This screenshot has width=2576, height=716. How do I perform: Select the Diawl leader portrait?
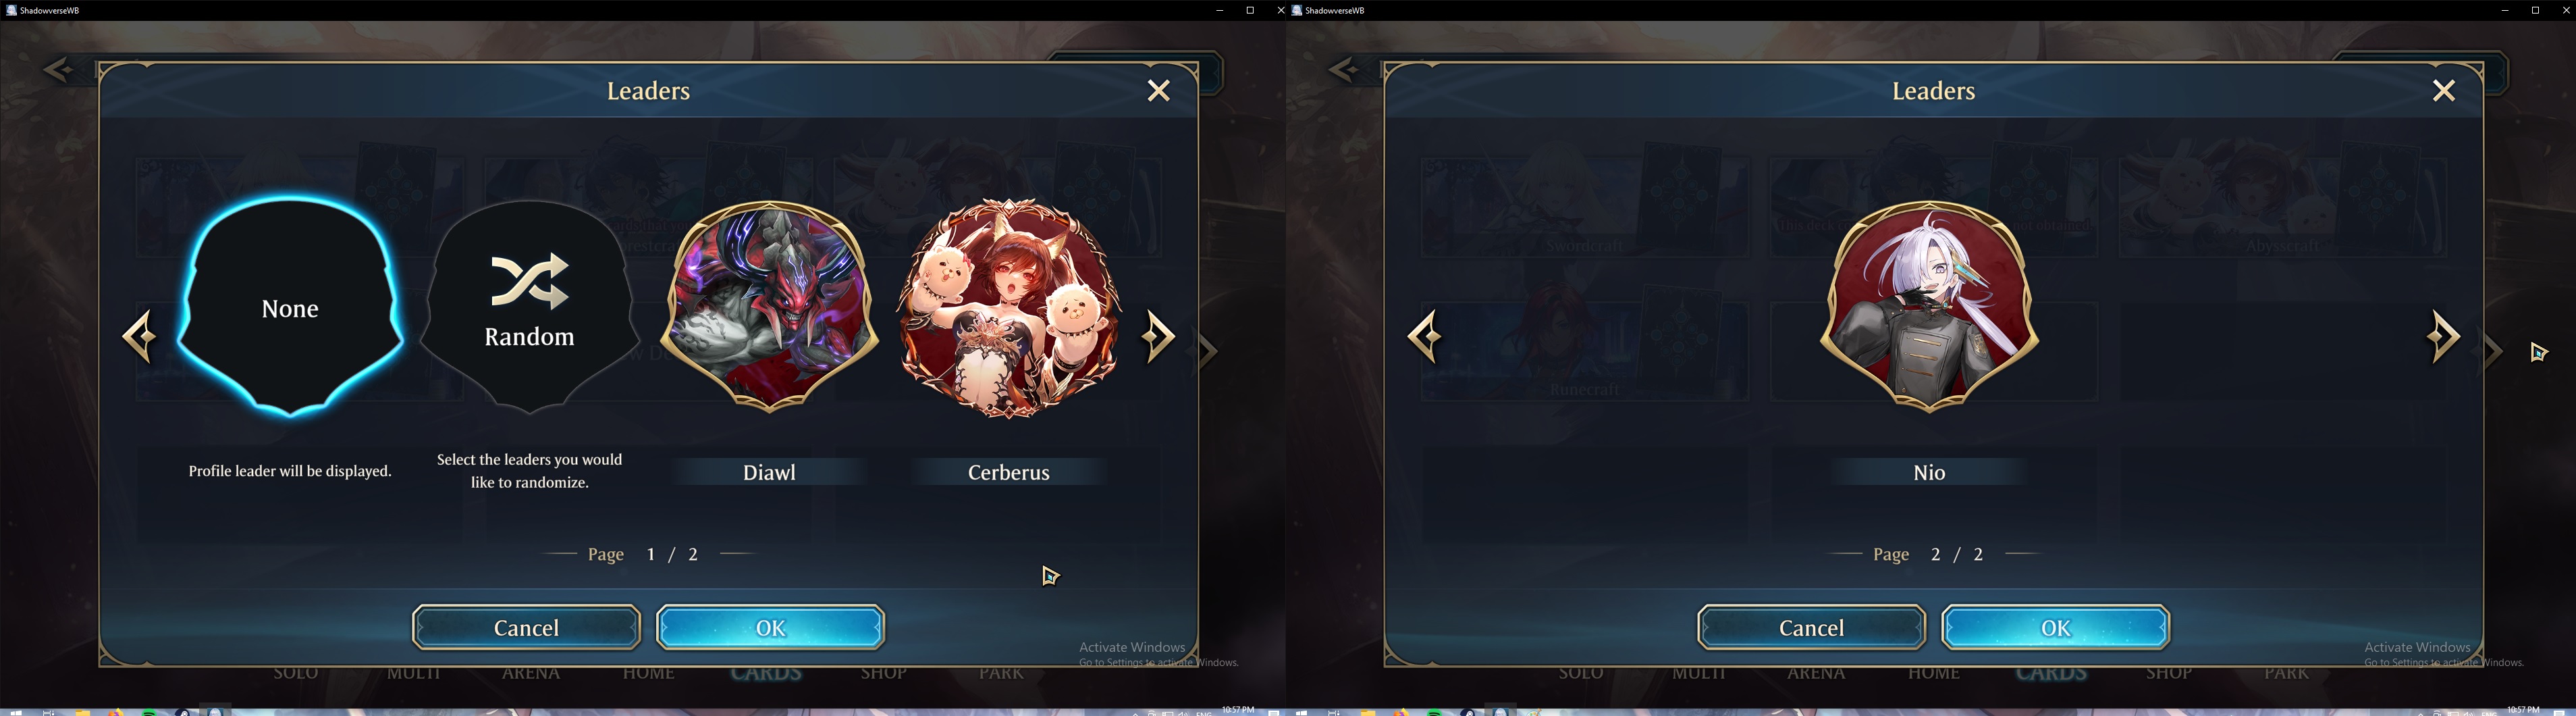pyautogui.click(x=769, y=306)
